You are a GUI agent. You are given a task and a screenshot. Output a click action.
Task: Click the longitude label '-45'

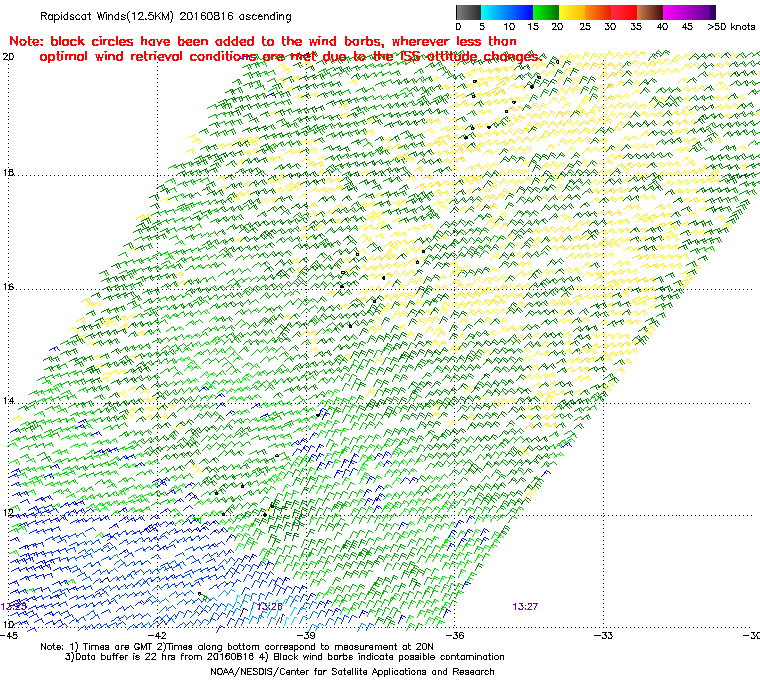tap(9, 635)
